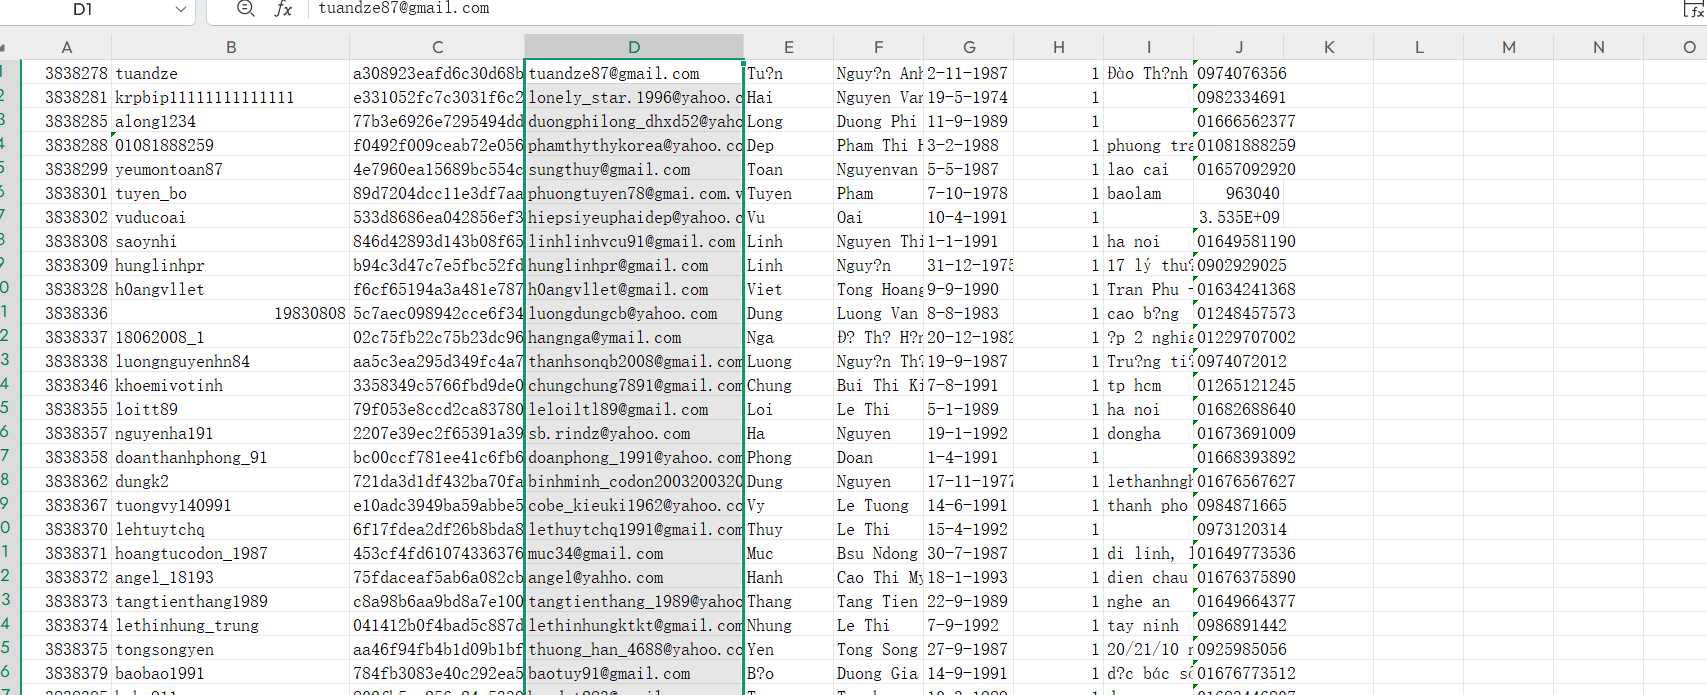The image size is (1707, 695).
Task: Click date cell 7-10-1978
Action: click(x=969, y=193)
